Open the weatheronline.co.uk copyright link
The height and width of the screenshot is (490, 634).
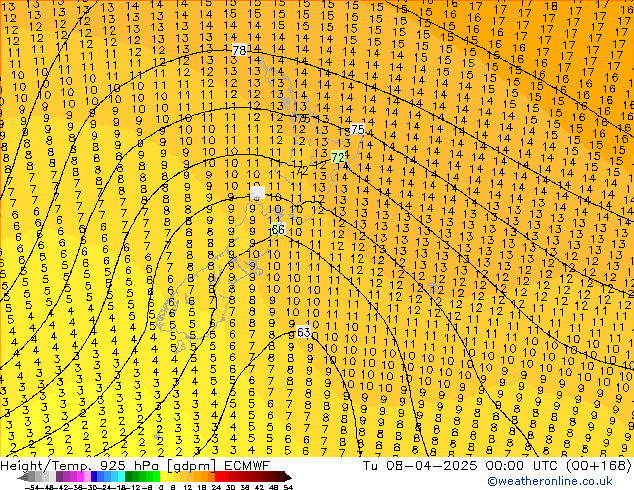click(550, 481)
